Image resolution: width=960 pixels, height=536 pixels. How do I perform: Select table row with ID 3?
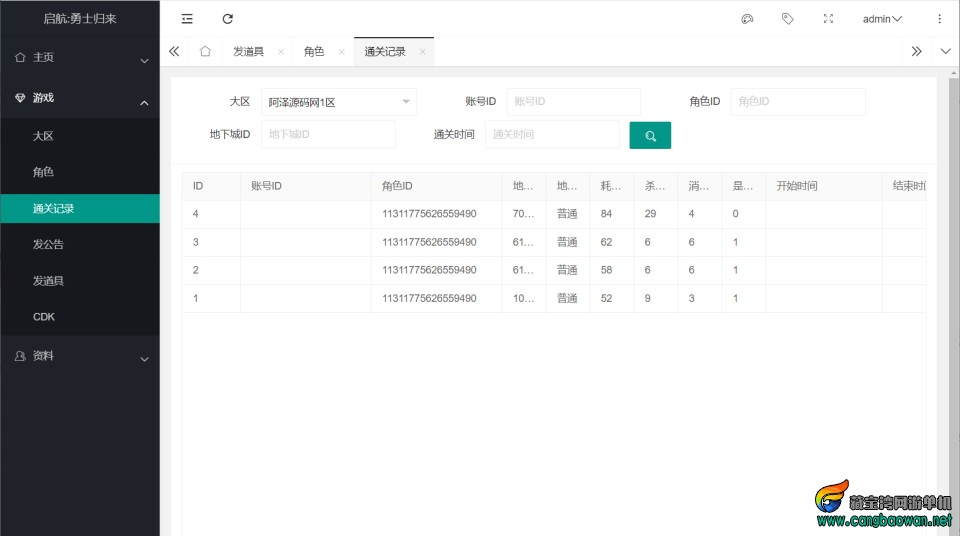(x=553, y=243)
